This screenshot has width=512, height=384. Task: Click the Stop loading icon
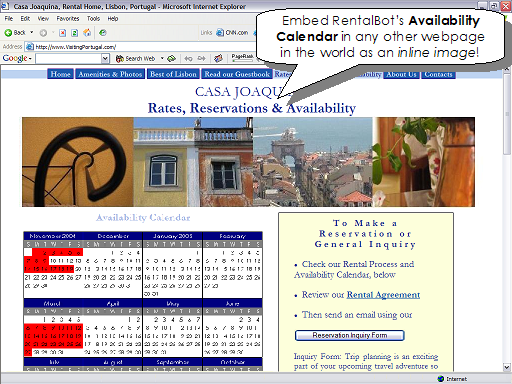[x=62, y=33]
